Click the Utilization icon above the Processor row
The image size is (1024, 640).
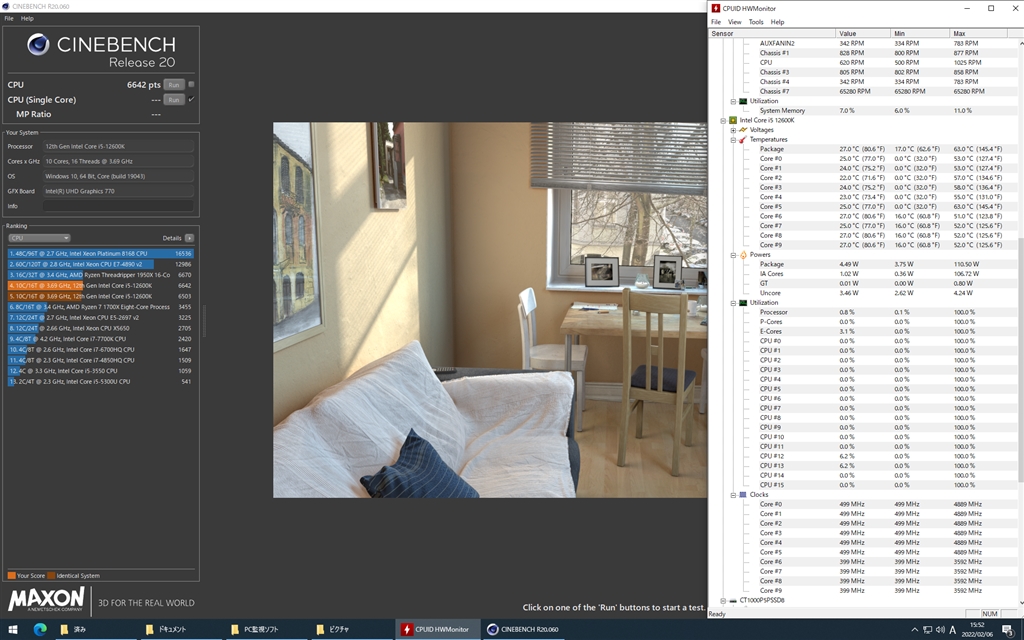743,302
